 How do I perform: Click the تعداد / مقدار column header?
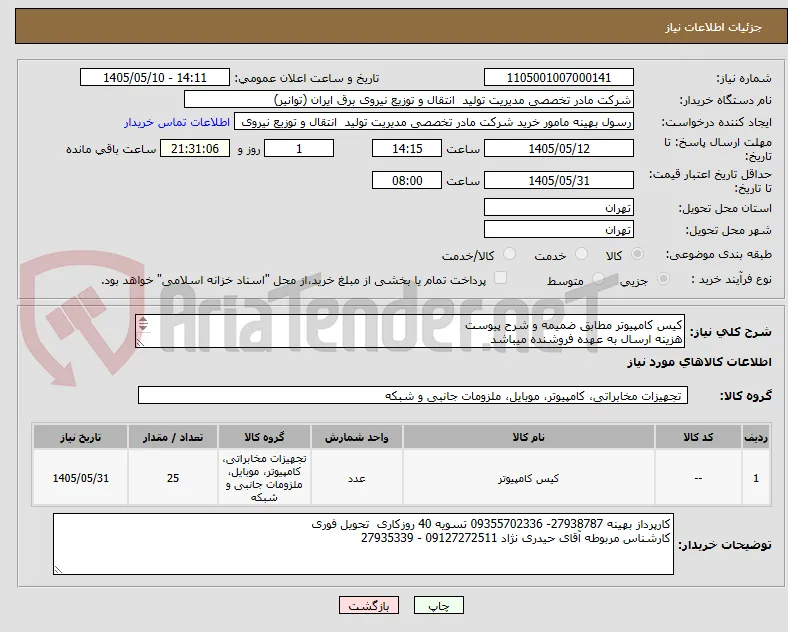coord(173,437)
